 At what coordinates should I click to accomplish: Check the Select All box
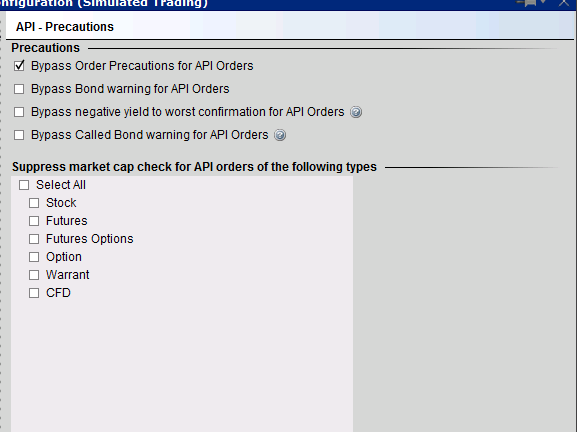pos(24,185)
